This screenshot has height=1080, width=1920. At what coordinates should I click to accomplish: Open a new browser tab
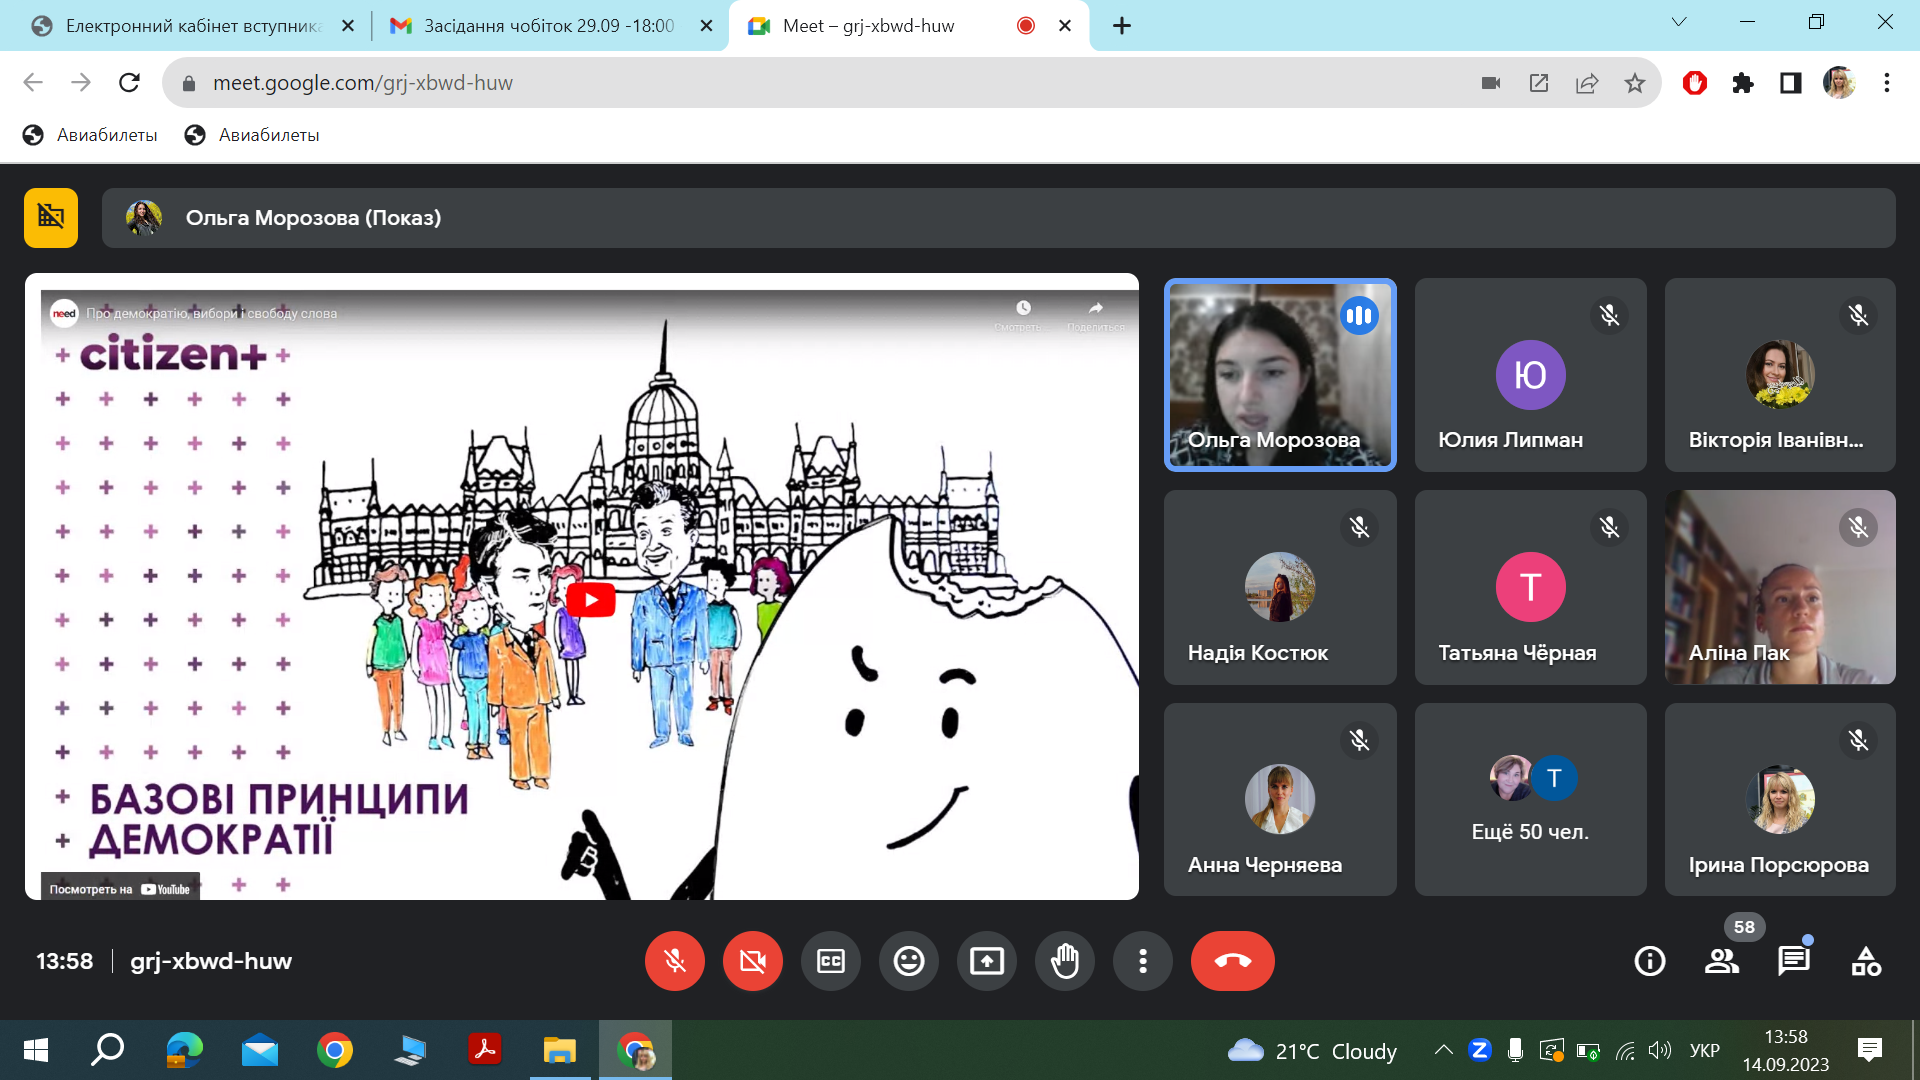pyautogui.click(x=1122, y=26)
